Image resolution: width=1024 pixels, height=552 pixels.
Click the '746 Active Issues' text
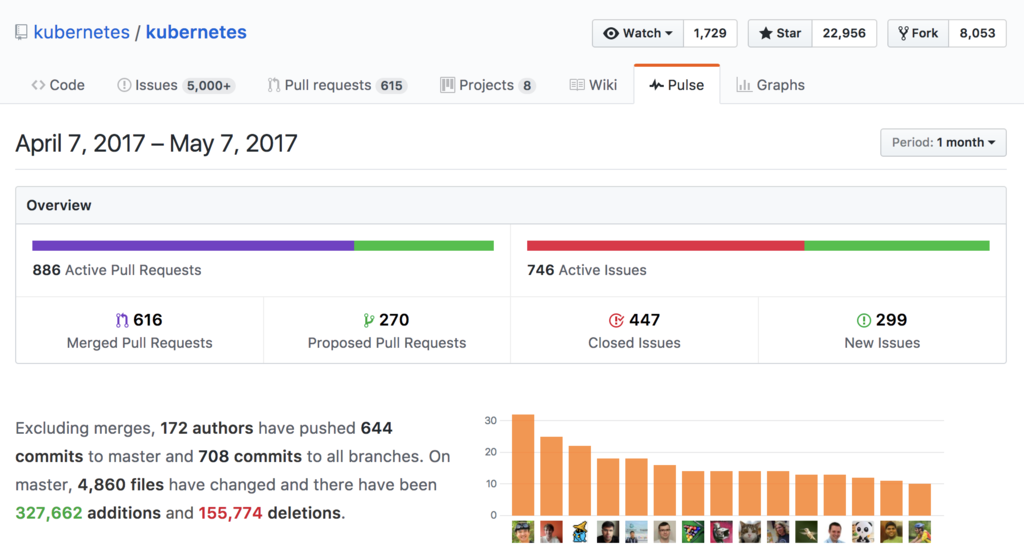click(586, 270)
